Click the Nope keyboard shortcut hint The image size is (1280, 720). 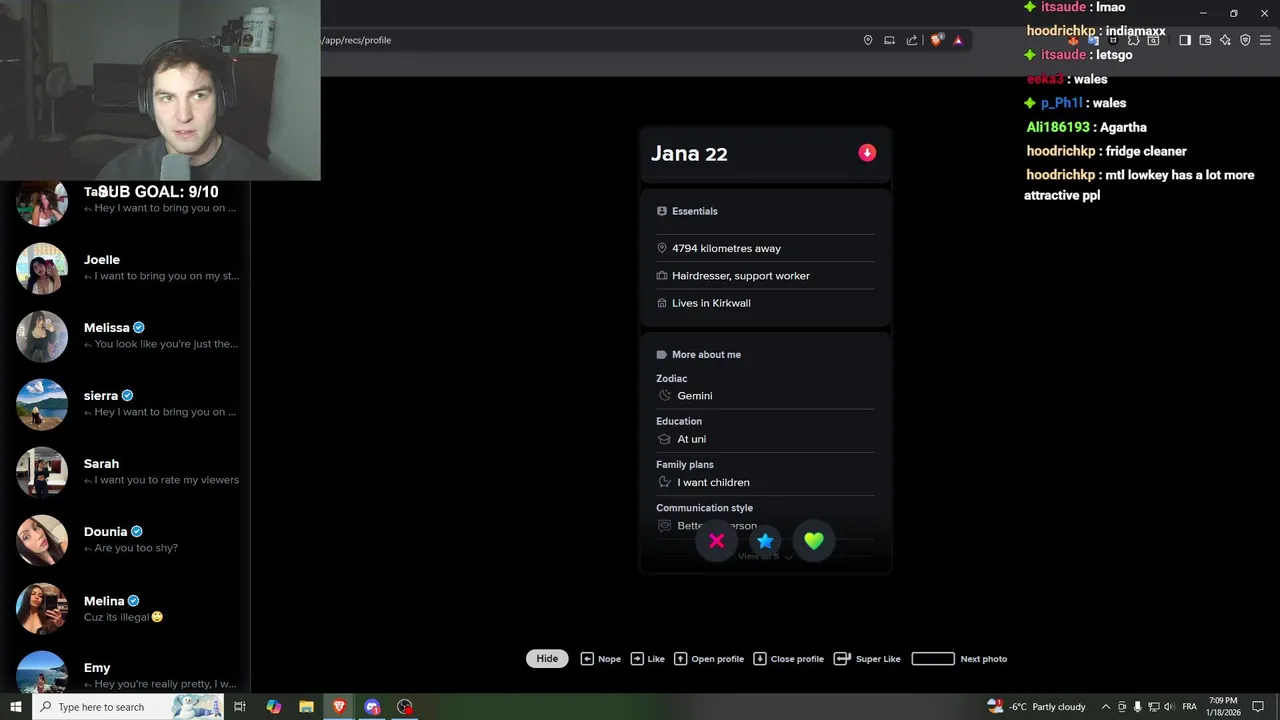click(601, 659)
